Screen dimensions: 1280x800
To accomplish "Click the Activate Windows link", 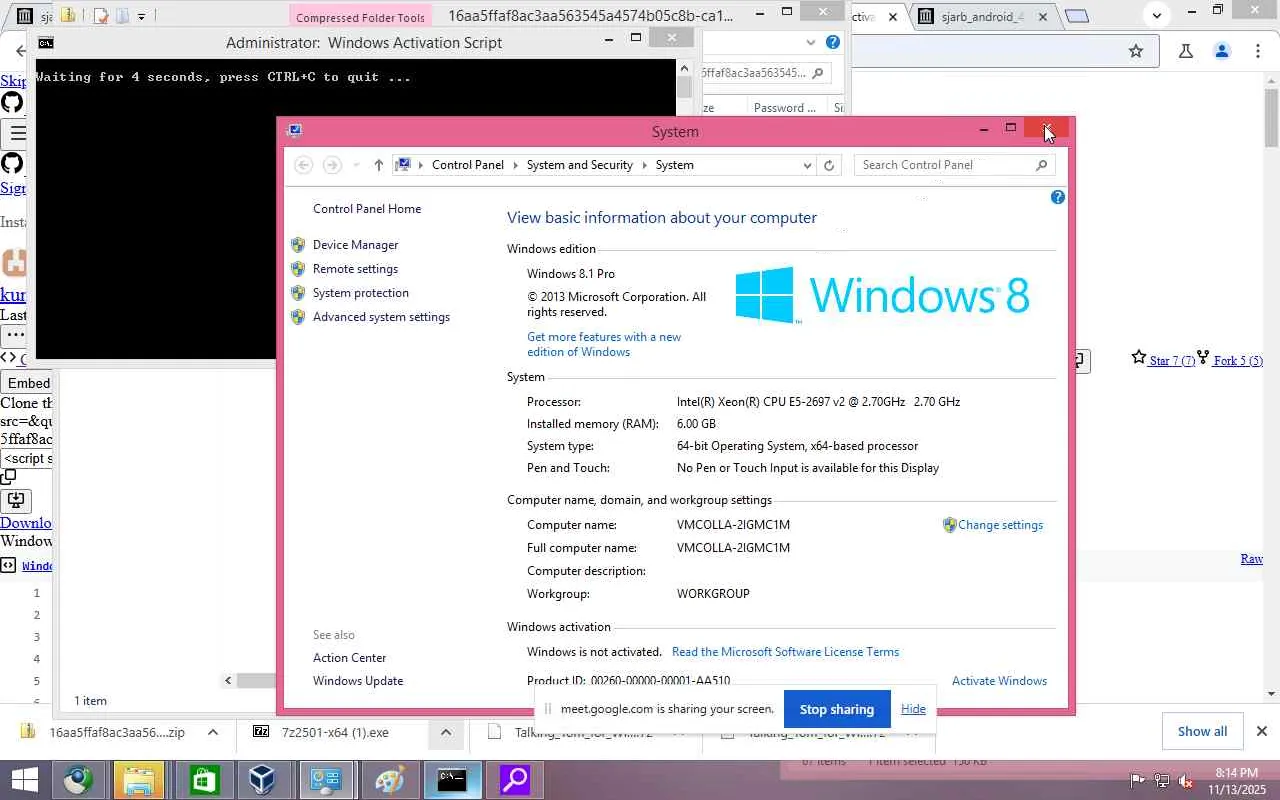I will click(x=999, y=681).
